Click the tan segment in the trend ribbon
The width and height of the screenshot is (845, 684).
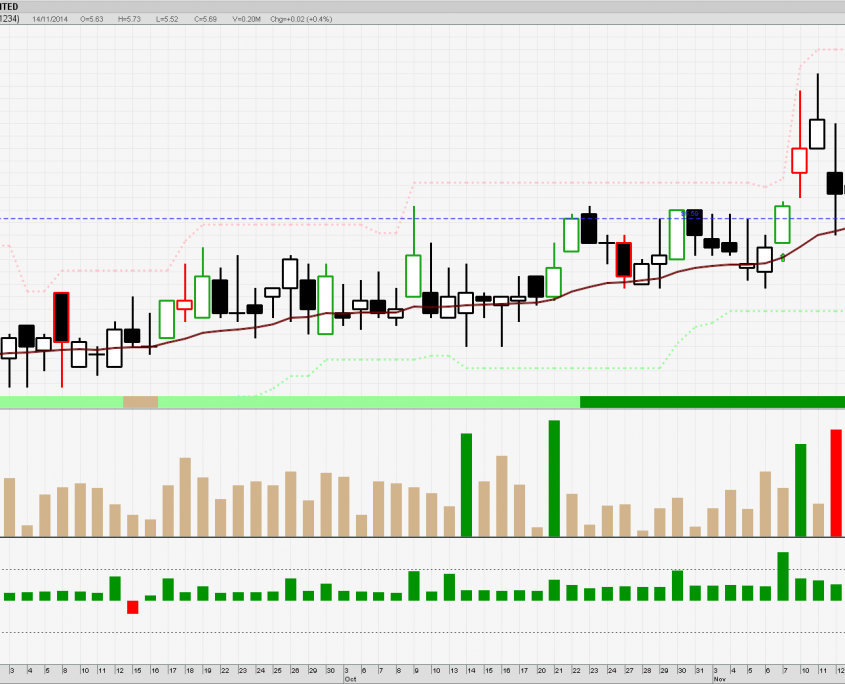click(x=140, y=402)
